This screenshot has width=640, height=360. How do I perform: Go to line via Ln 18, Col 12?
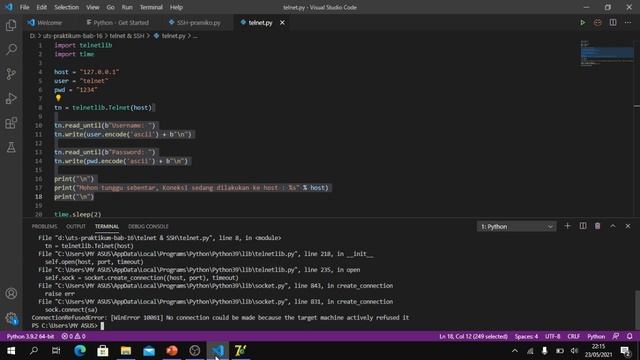[473, 336]
